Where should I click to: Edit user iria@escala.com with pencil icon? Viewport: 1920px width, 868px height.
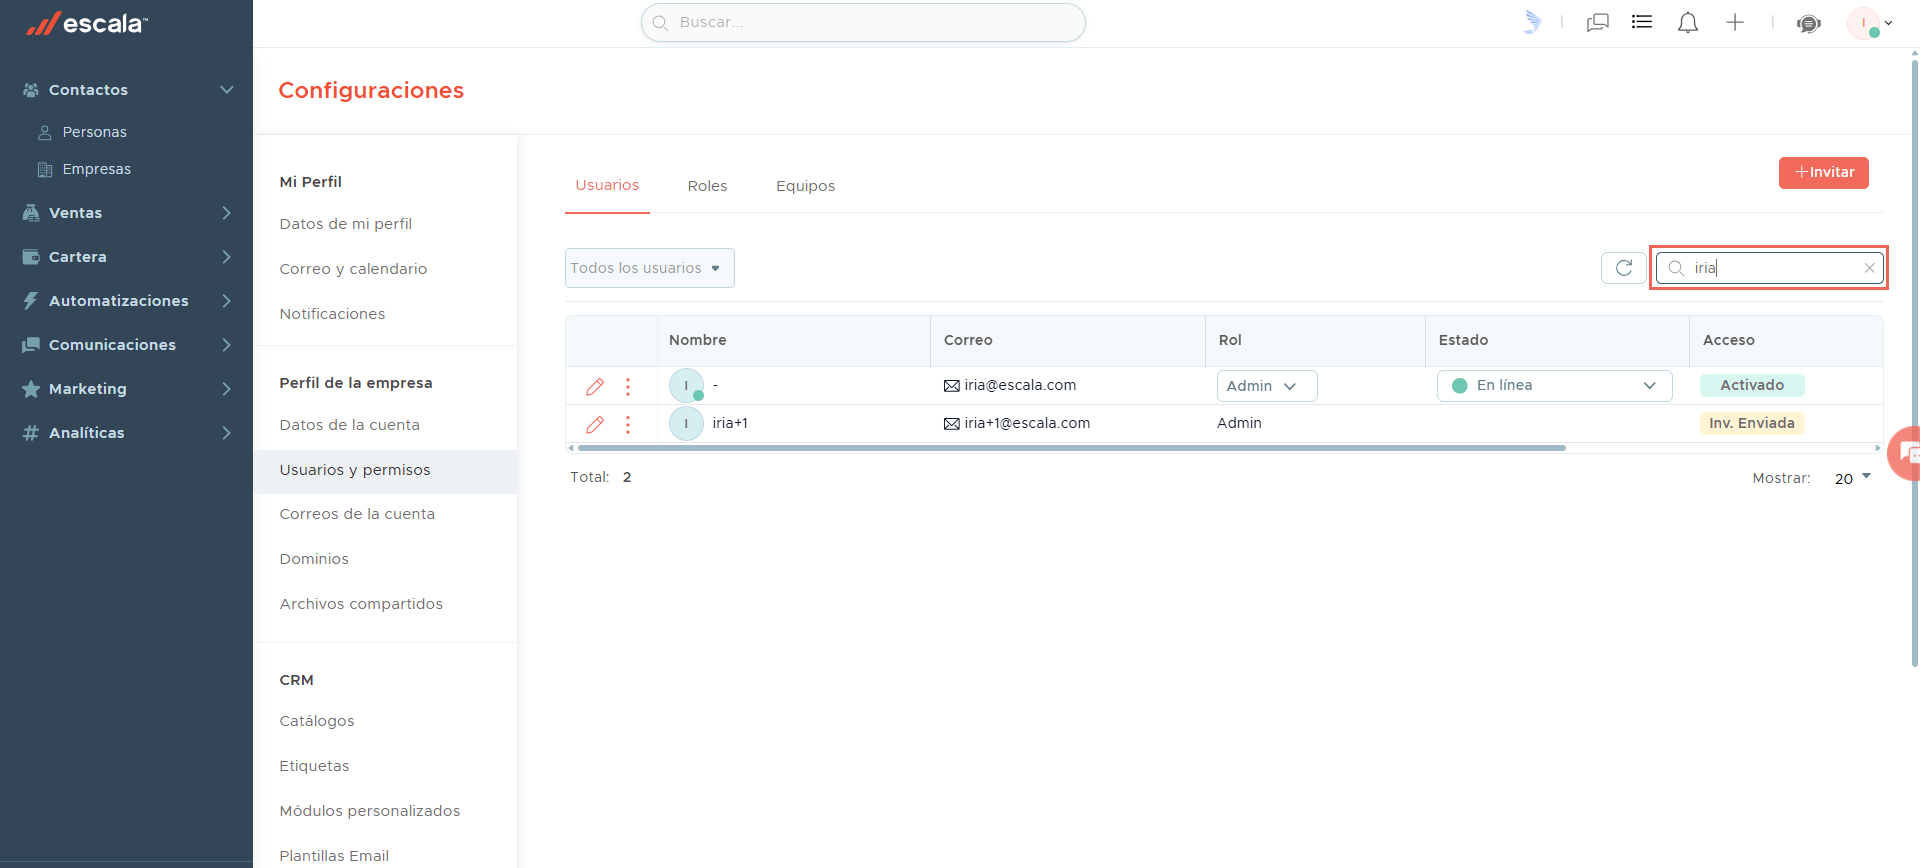[595, 386]
